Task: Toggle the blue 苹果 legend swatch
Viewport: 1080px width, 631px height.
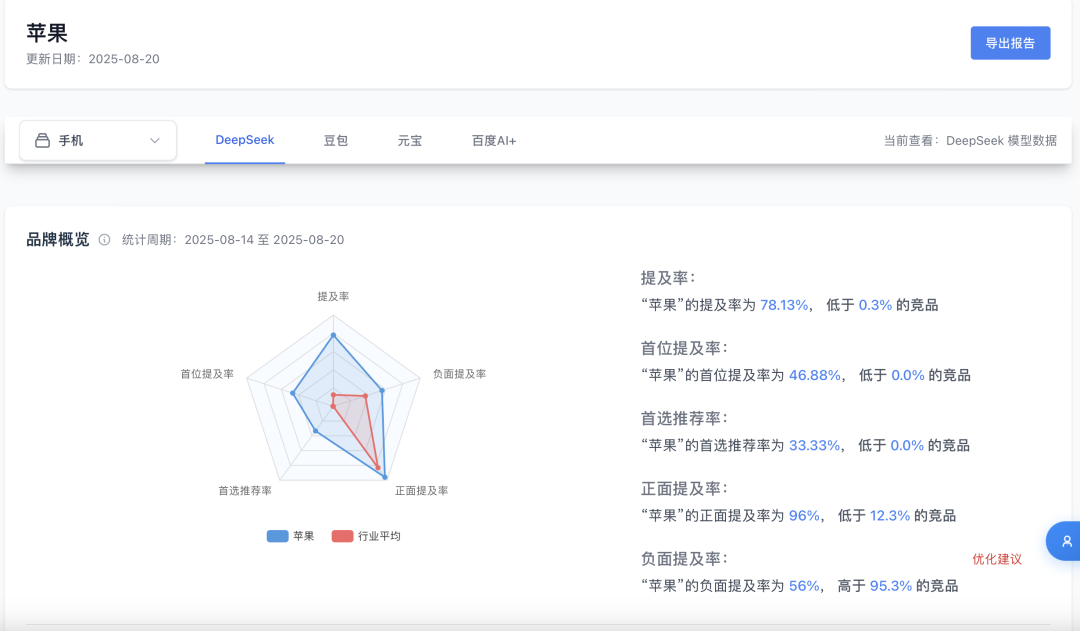Action: click(x=277, y=536)
